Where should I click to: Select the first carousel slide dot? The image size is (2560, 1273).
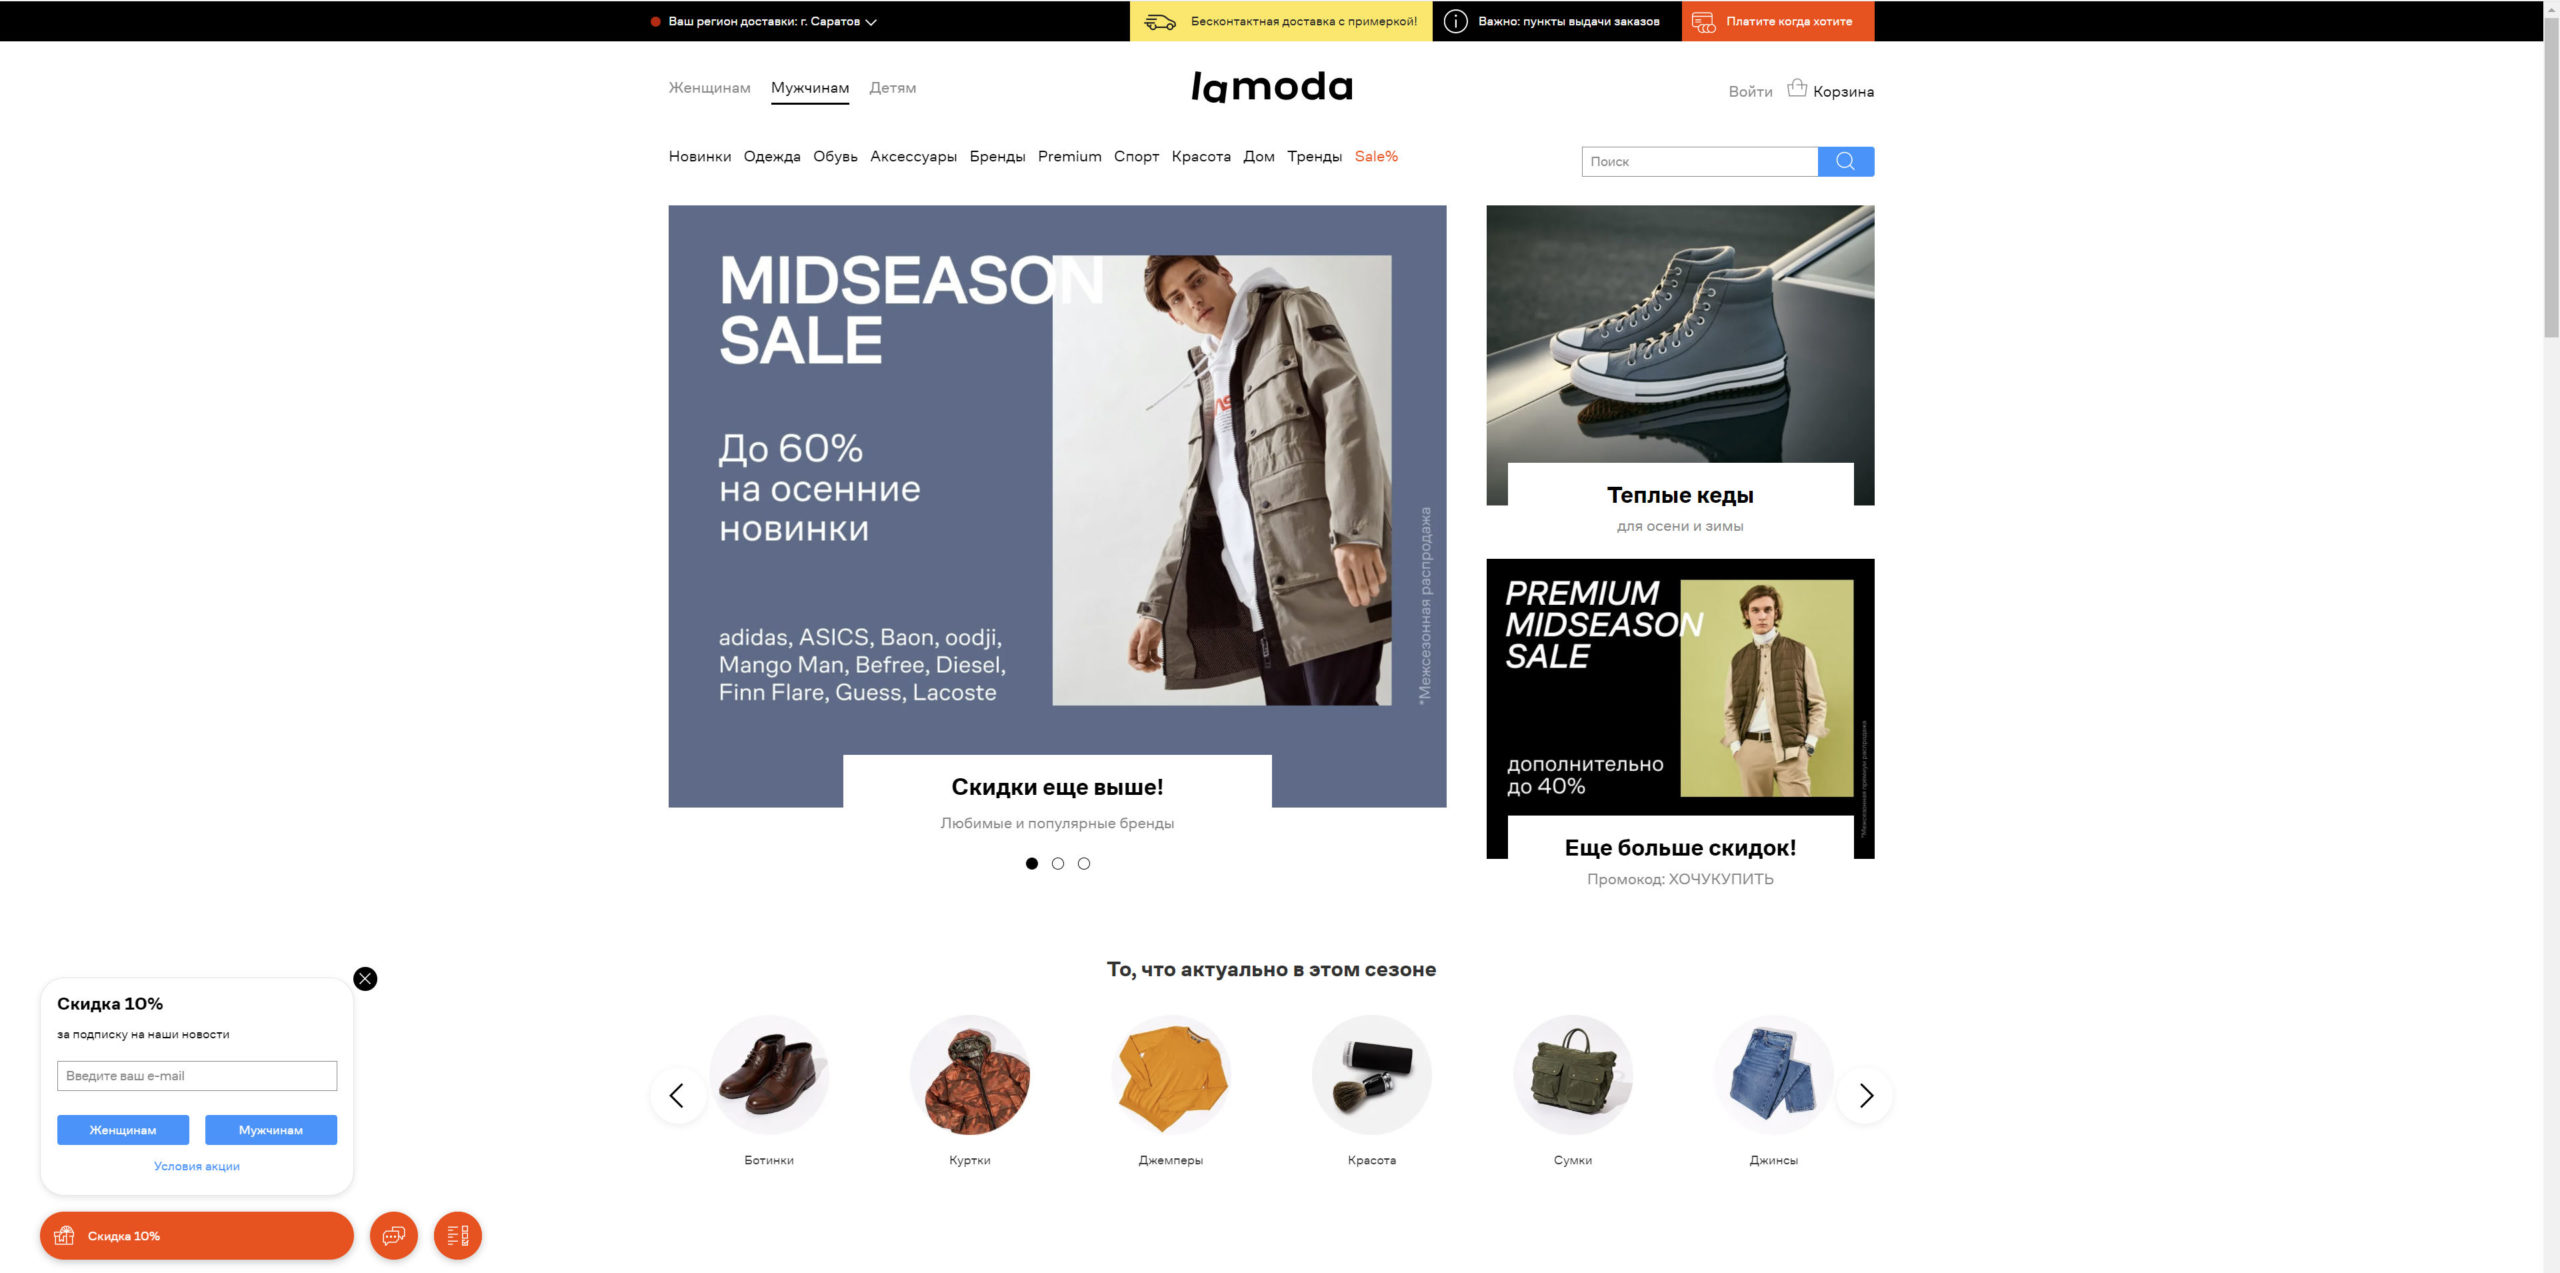pyautogui.click(x=1032, y=864)
